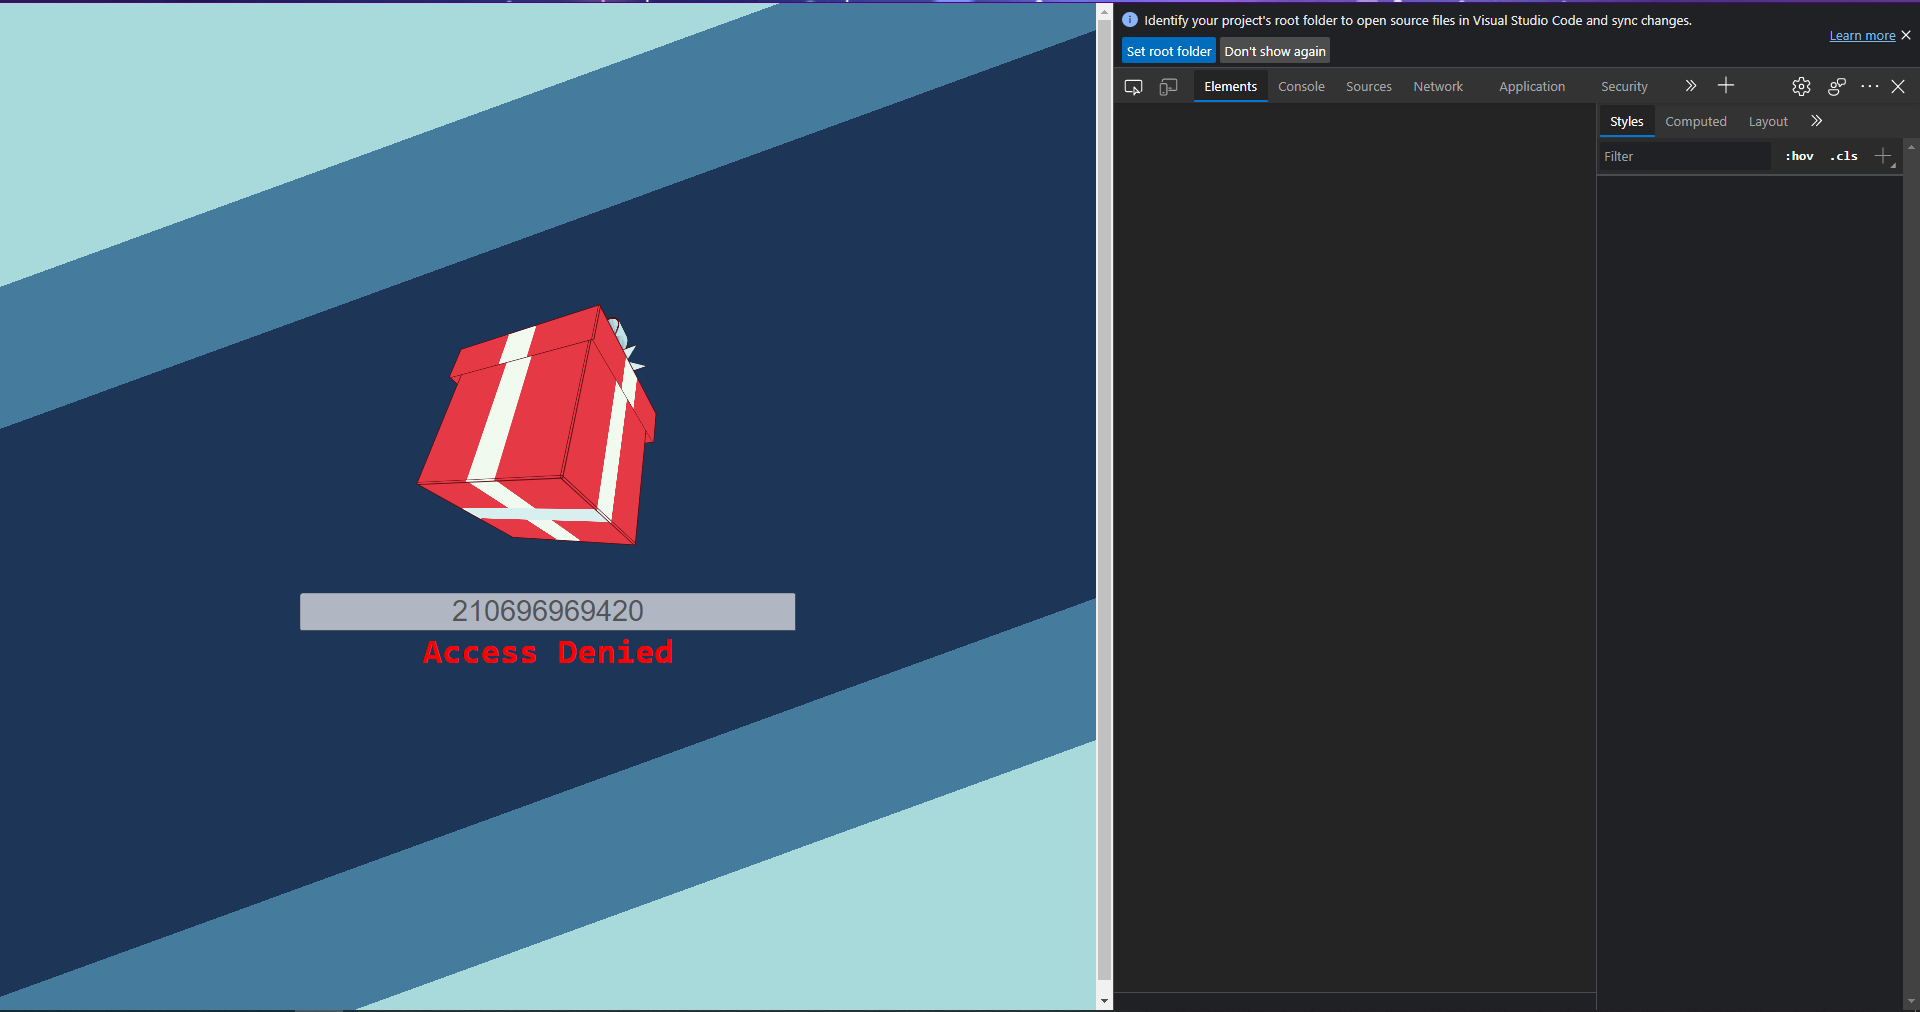Toggle the .cls class editor
Screen dimensions: 1920x1012
click(x=1844, y=156)
